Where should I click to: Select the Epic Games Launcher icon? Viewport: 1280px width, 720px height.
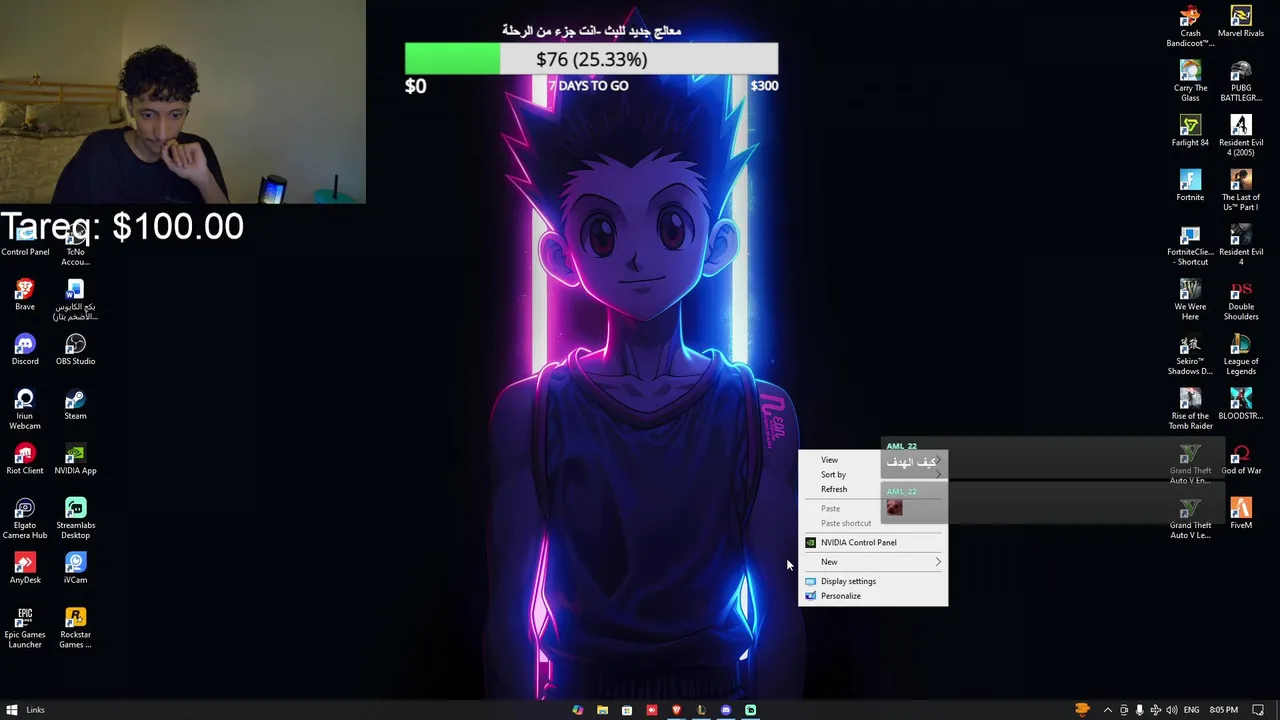(x=25, y=628)
